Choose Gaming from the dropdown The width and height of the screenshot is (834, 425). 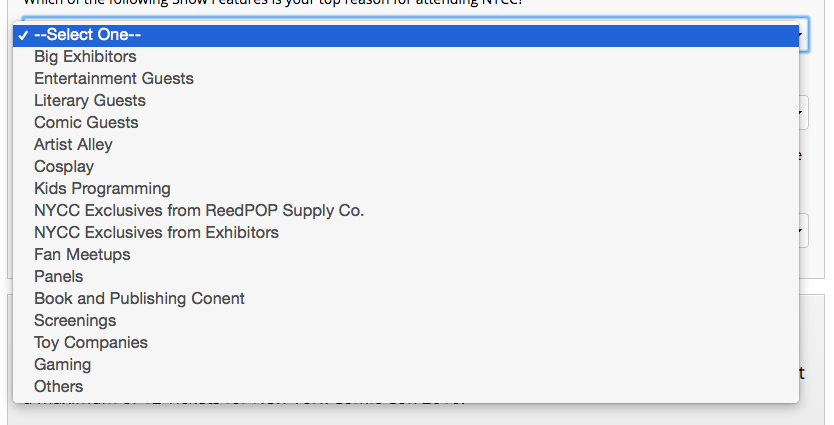tap(406, 364)
